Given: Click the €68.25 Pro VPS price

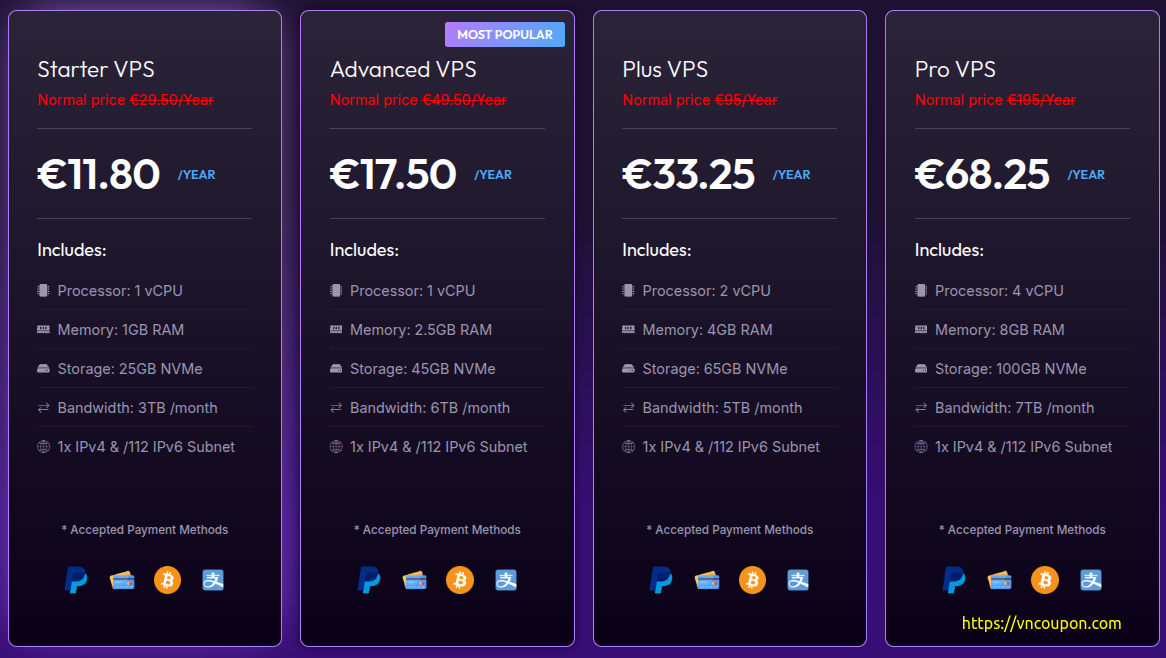Looking at the screenshot, I should [982, 174].
